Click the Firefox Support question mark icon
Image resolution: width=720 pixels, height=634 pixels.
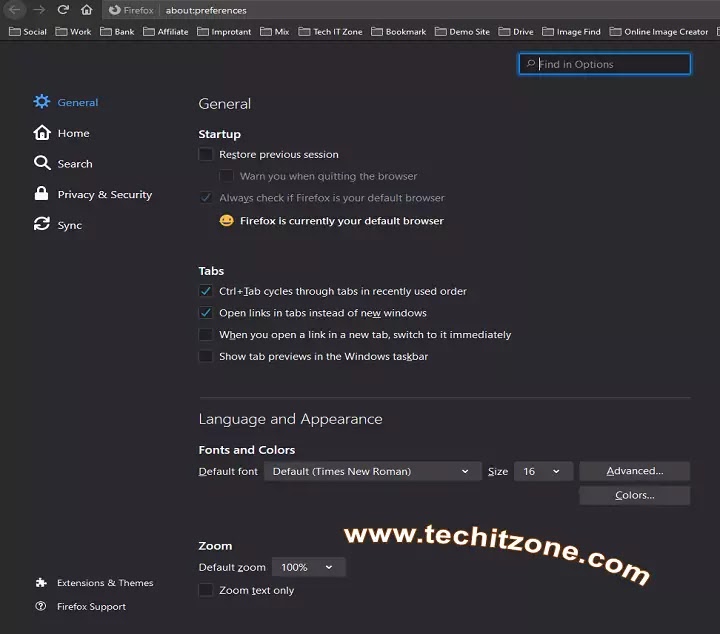pyautogui.click(x=41, y=606)
